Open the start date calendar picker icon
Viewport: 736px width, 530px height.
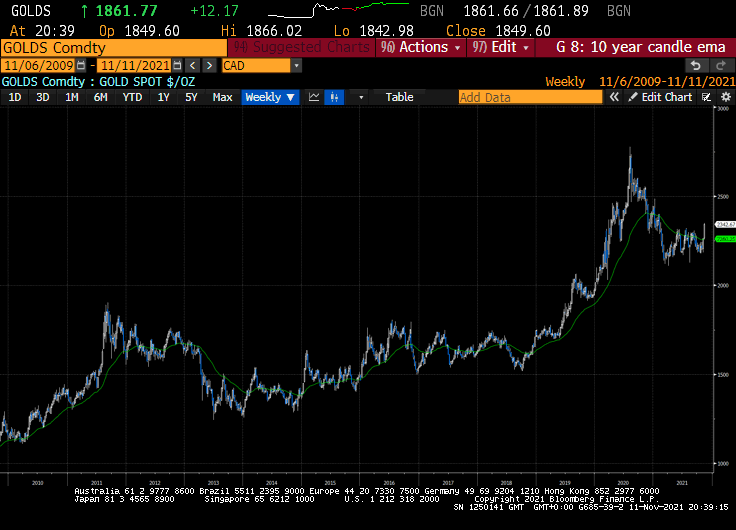pos(81,65)
